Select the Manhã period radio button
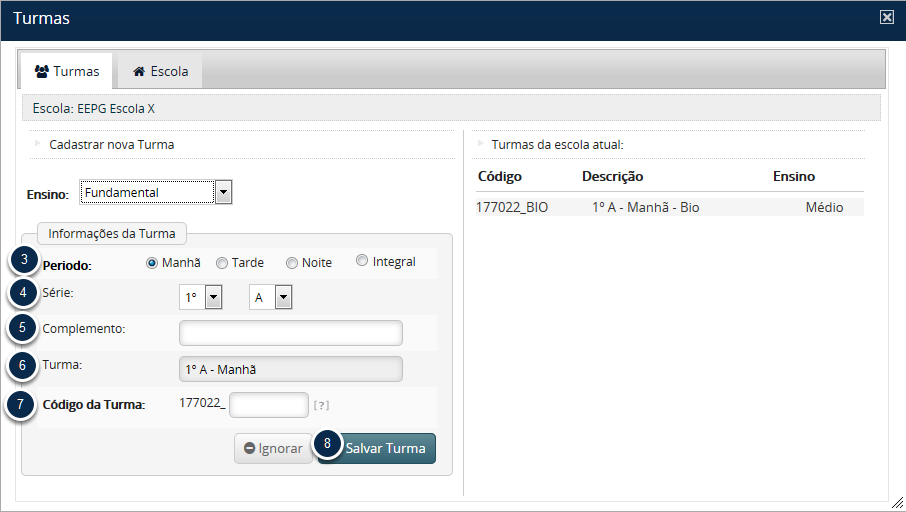 [152, 263]
